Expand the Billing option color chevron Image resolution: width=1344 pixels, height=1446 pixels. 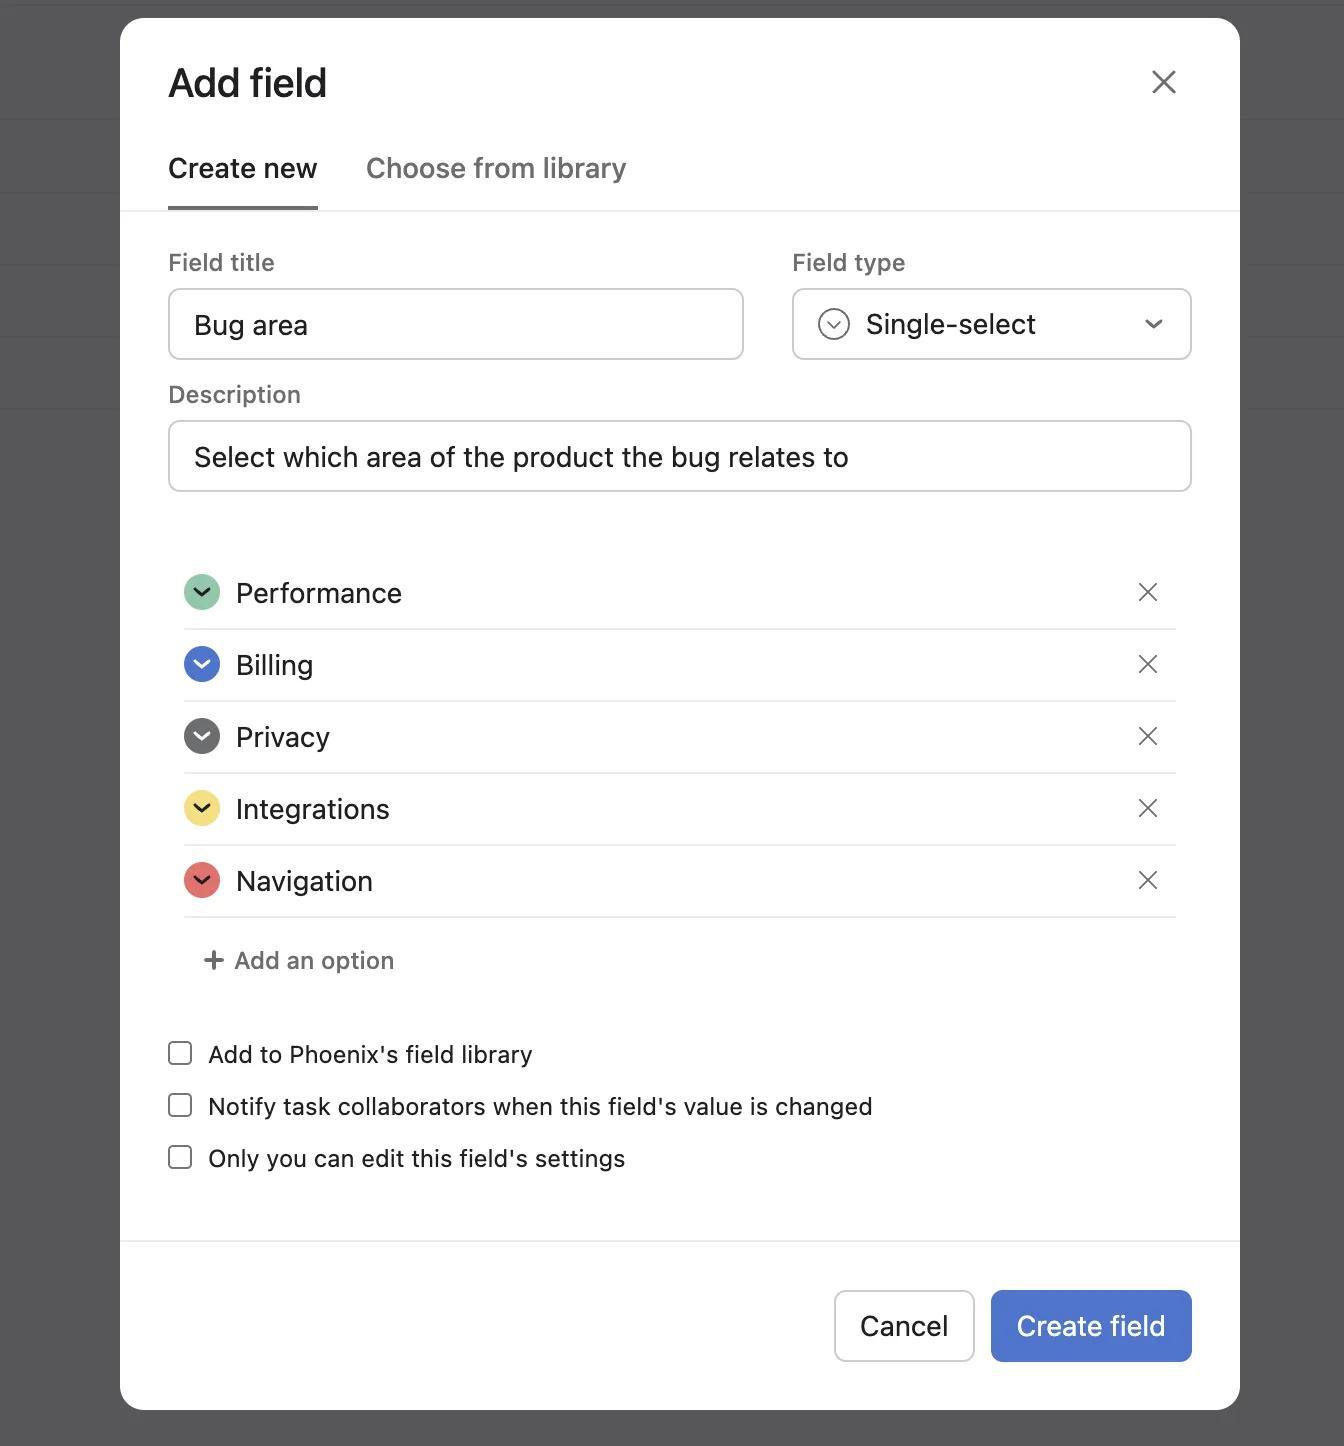tap(201, 664)
